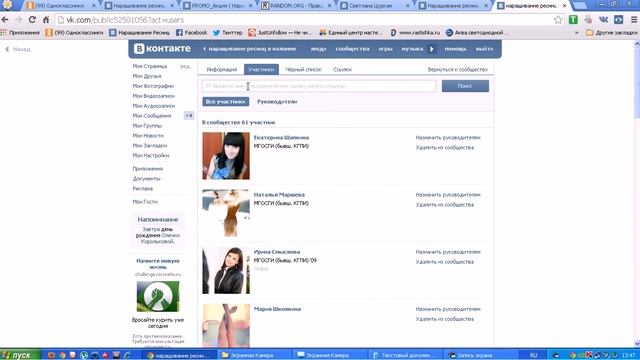This screenshot has width=640, height=360.
Task: Click the Назад back arrow on the left
Action: pyautogui.click(x=18, y=49)
